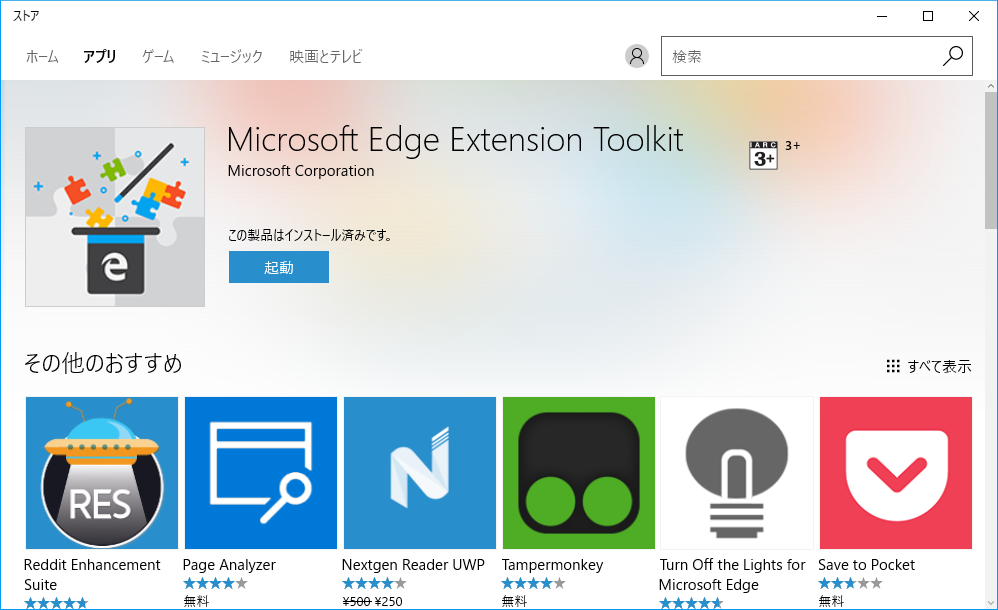The width and height of the screenshot is (998, 610).
Task: Open Microsoft Edge Extension Toolkit app logo
Action: pos(115,216)
